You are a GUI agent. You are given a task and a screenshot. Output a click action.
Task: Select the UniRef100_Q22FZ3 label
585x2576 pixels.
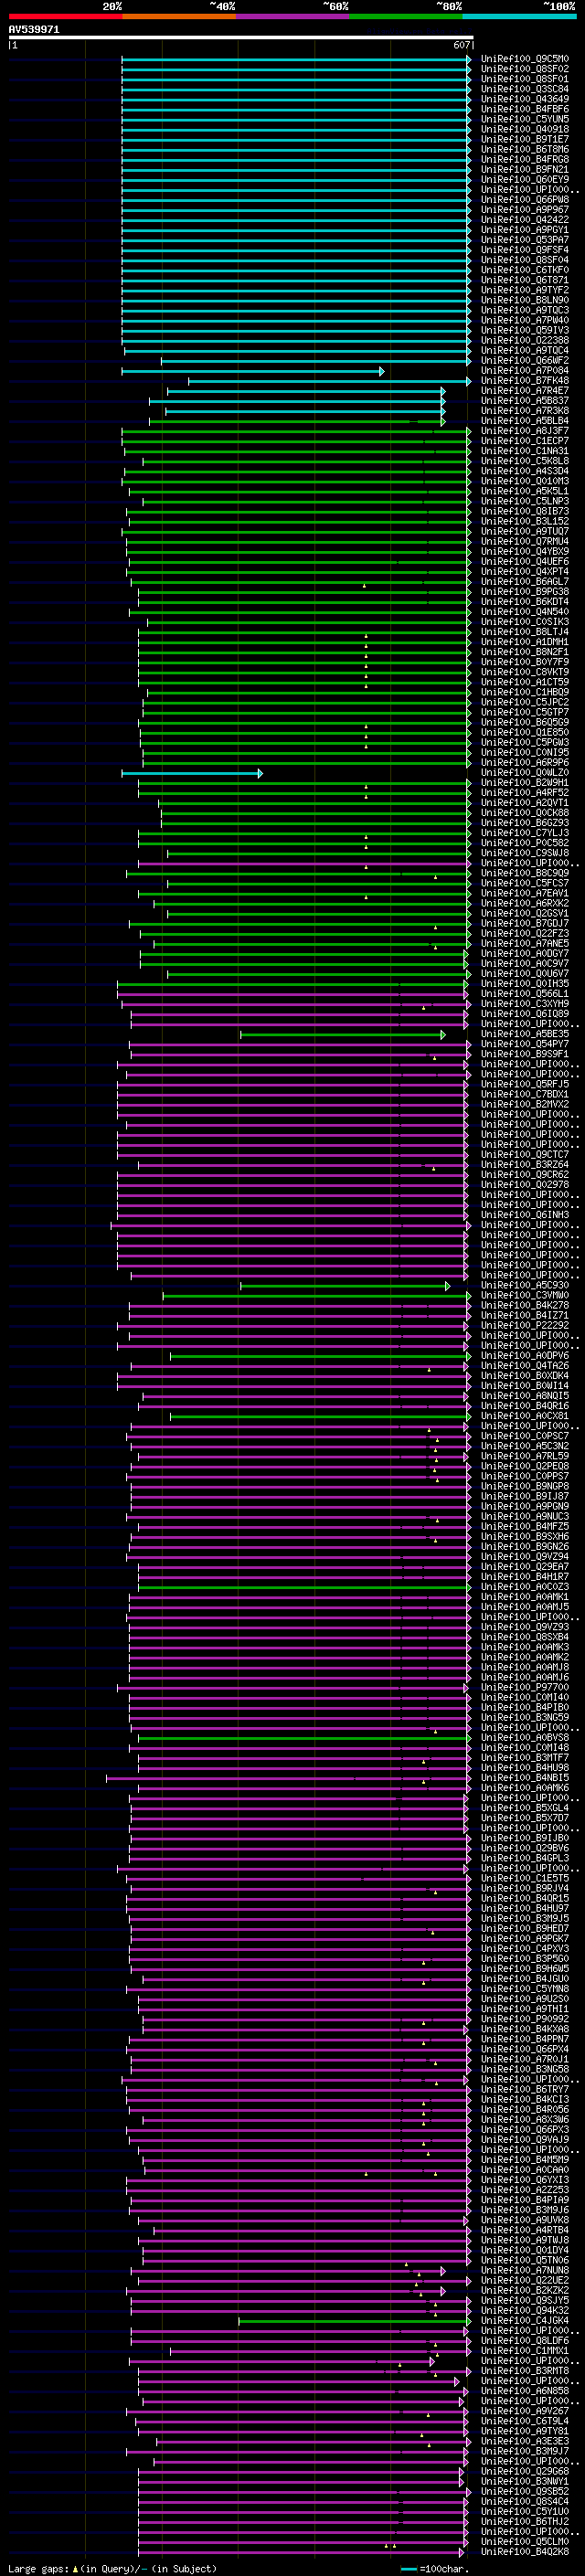(x=525, y=934)
